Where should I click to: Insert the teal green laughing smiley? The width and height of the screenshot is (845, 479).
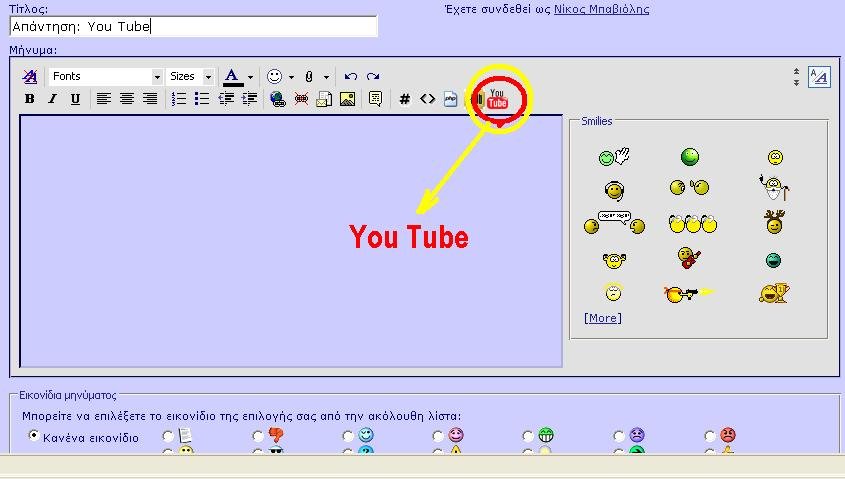coord(773,260)
